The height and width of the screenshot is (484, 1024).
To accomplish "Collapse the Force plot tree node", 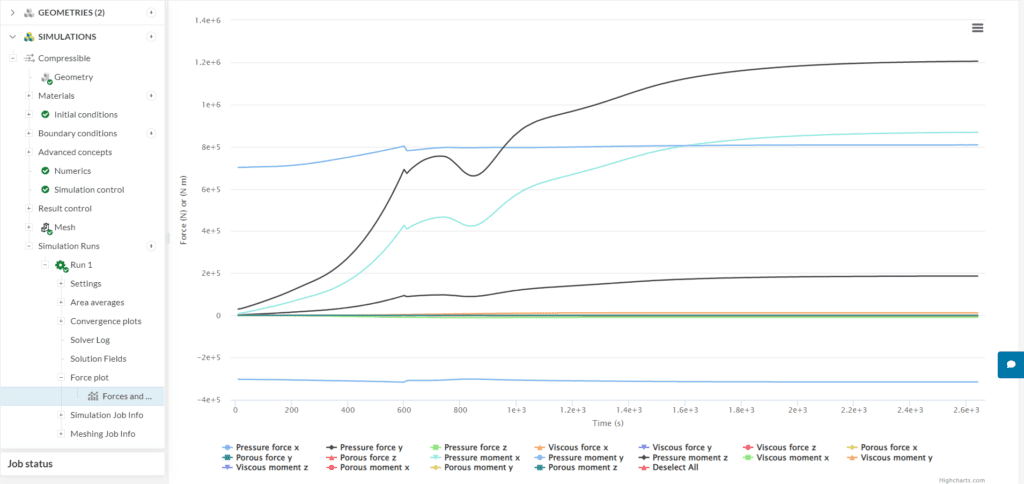I will pyautogui.click(x=61, y=377).
